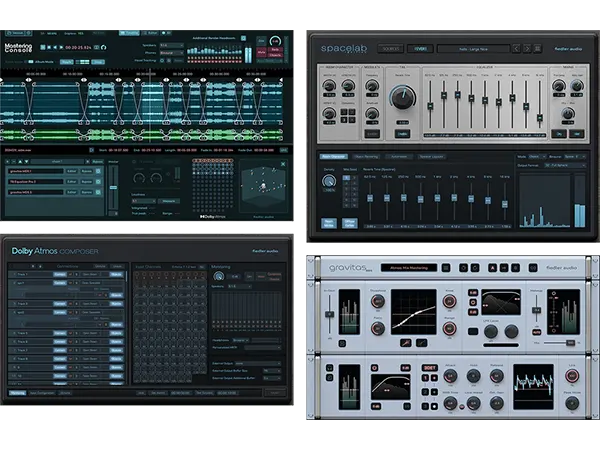
Task: Click the Sources button in Spacelab
Action: point(391,49)
